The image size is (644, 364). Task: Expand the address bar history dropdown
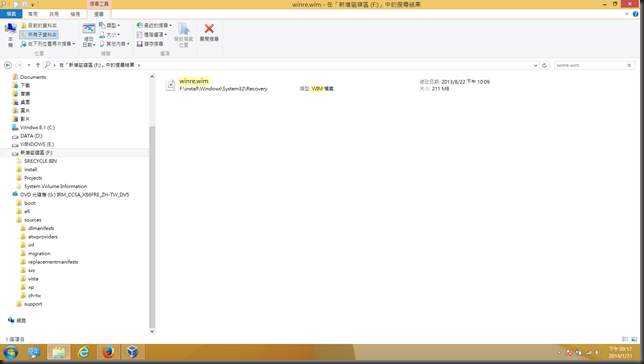[535, 65]
